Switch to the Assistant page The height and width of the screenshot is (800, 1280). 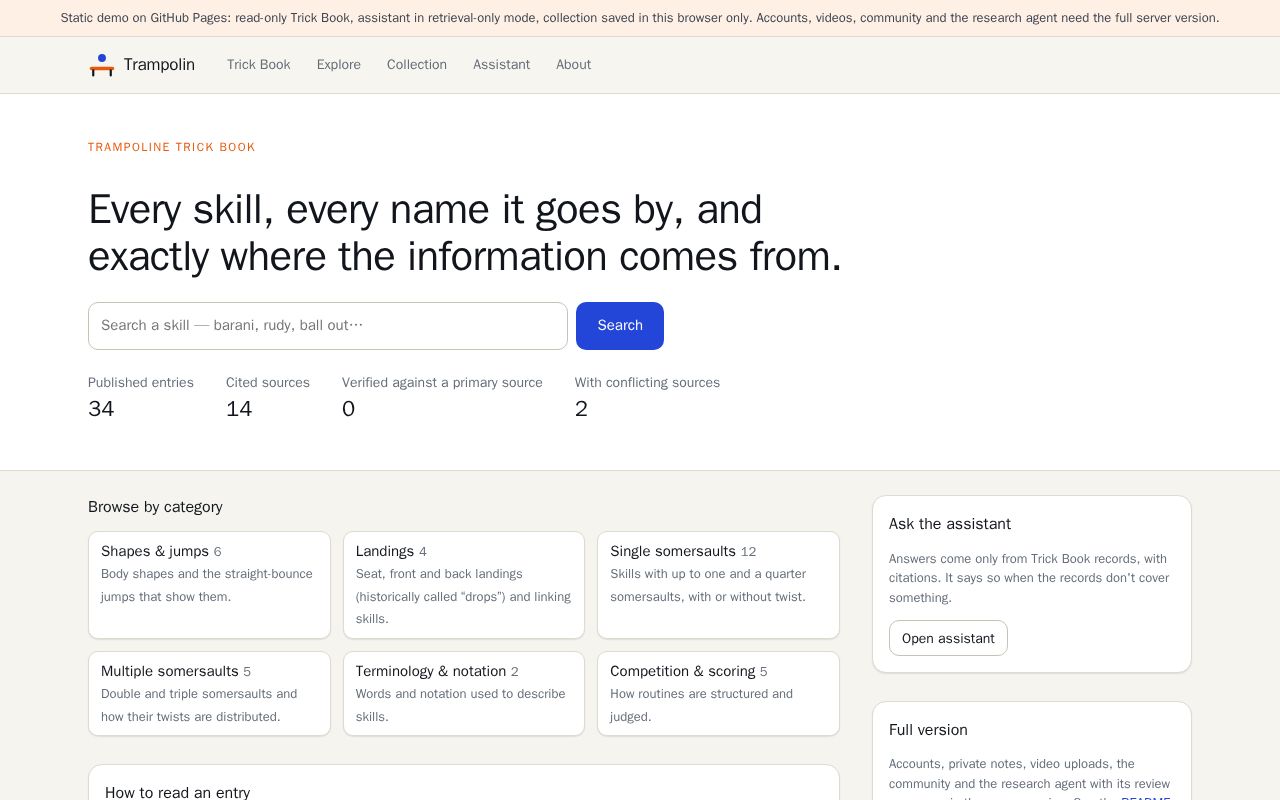point(501,65)
